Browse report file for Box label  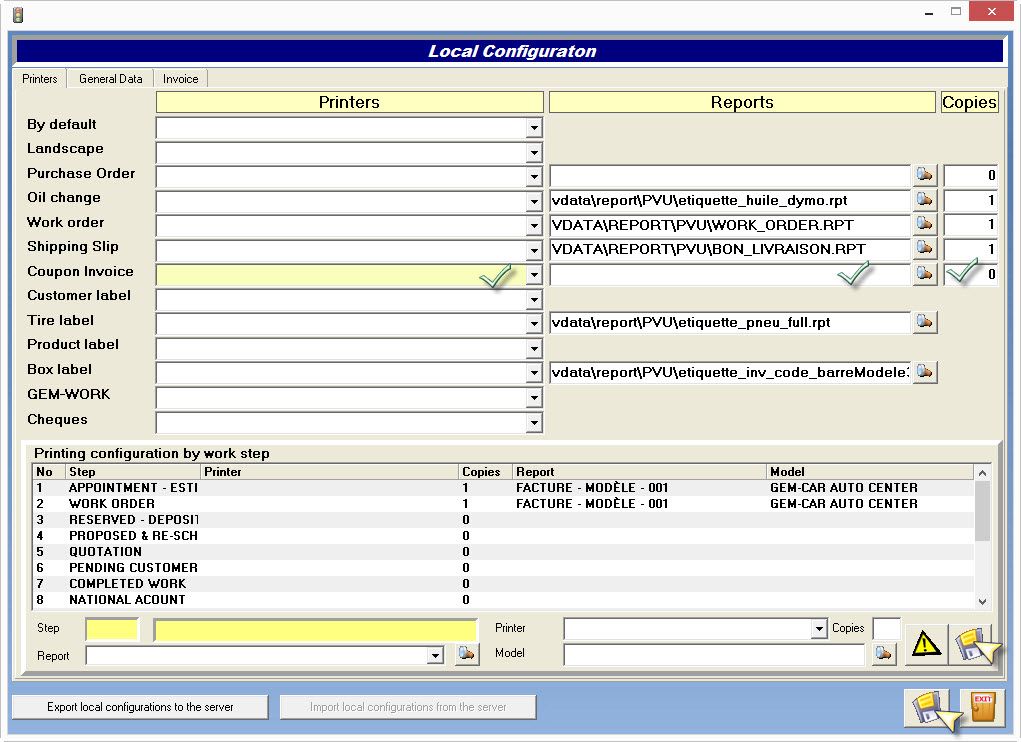coord(925,372)
